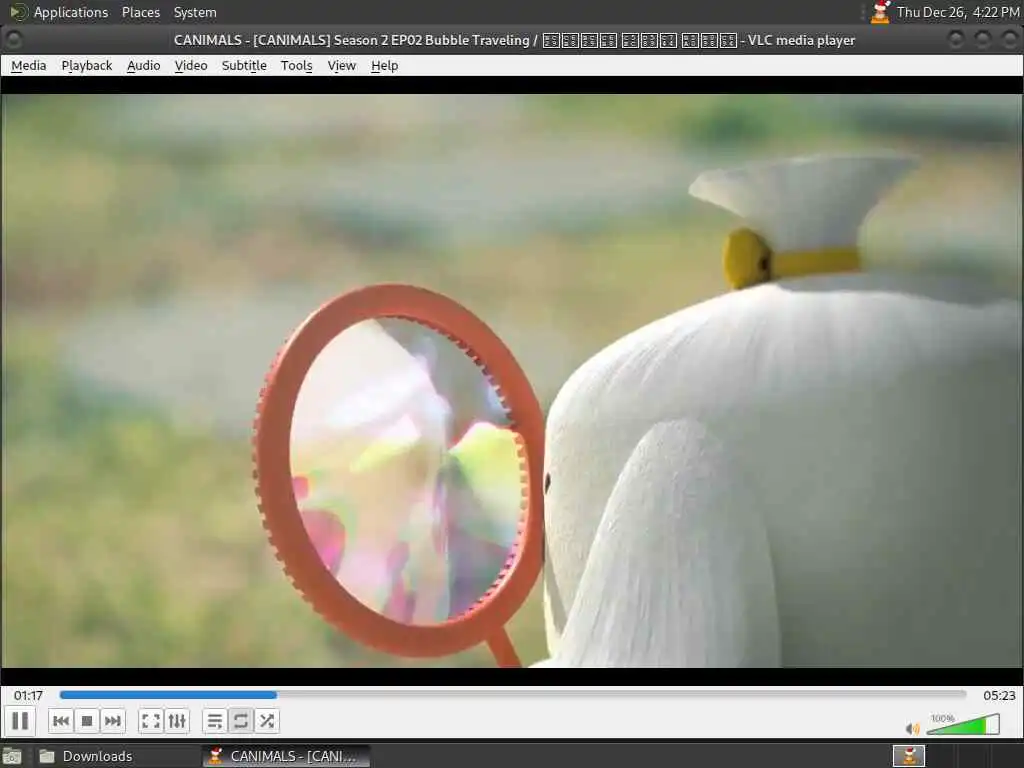Open the date and time clock
The width and height of the screenshot is (1024, 768).
click(957, 12)
